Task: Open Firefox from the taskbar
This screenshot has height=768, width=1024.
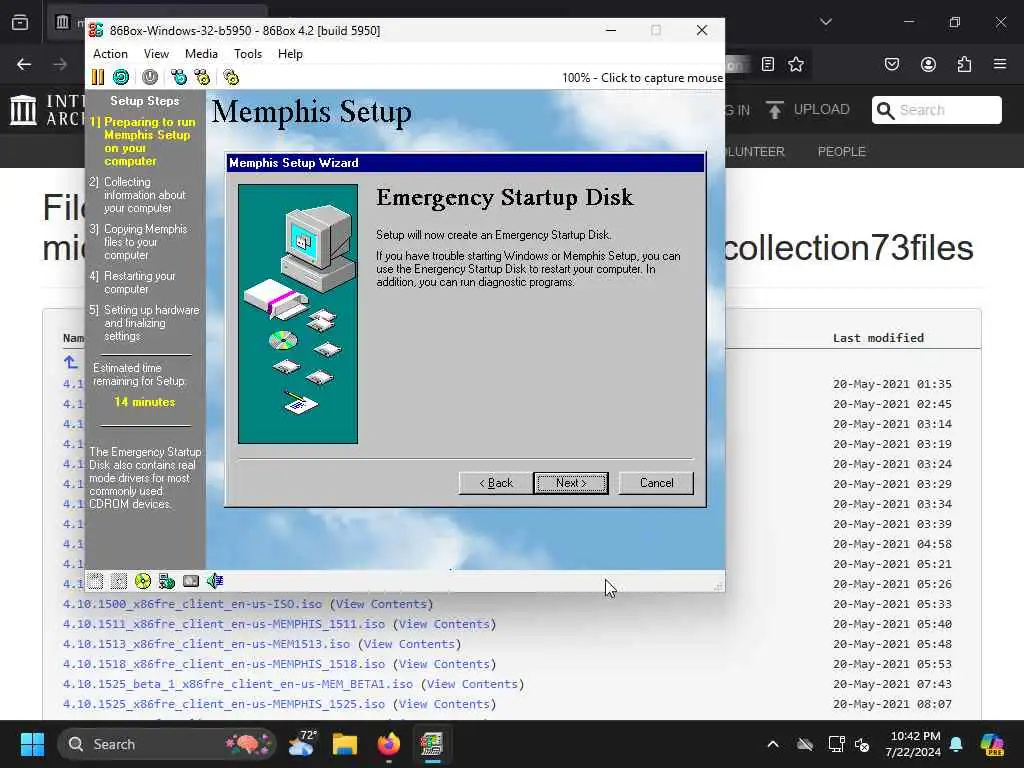Action: click(x=389, y=744)
